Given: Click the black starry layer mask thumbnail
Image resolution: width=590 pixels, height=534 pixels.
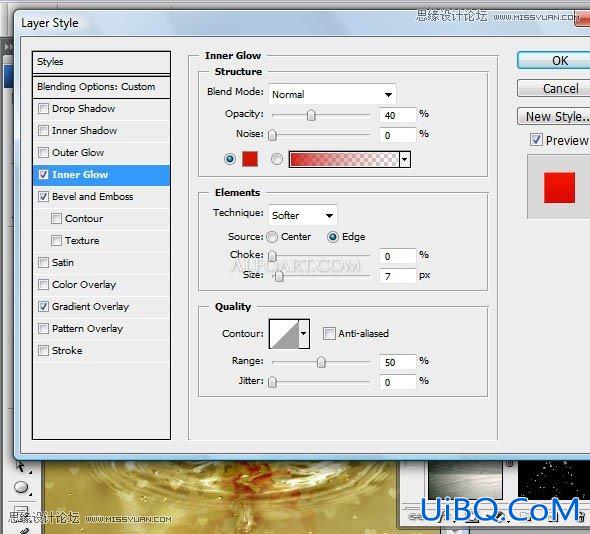Looking at the screenshot, I should click(554, 479).
